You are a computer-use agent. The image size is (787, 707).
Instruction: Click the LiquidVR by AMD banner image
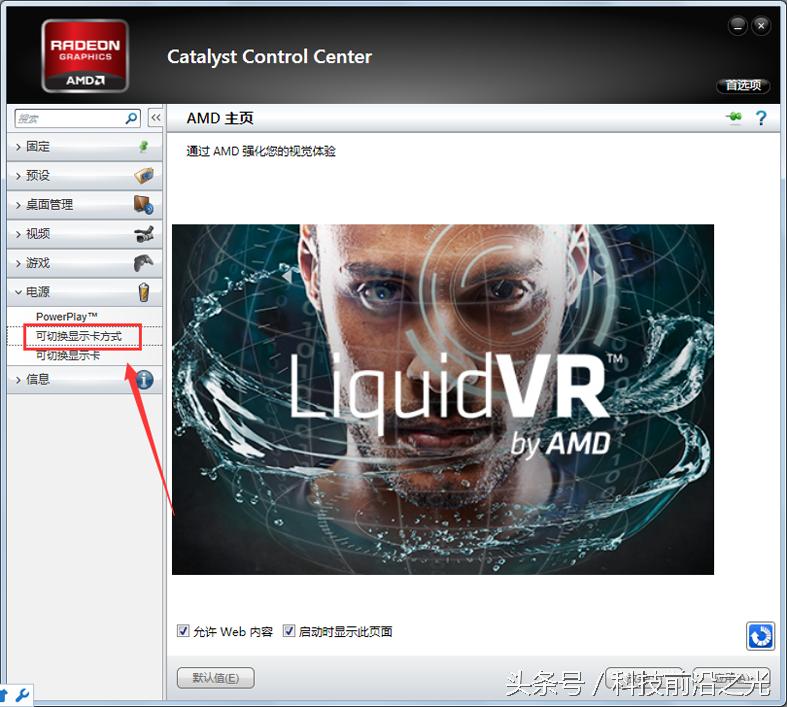[443, 399]
